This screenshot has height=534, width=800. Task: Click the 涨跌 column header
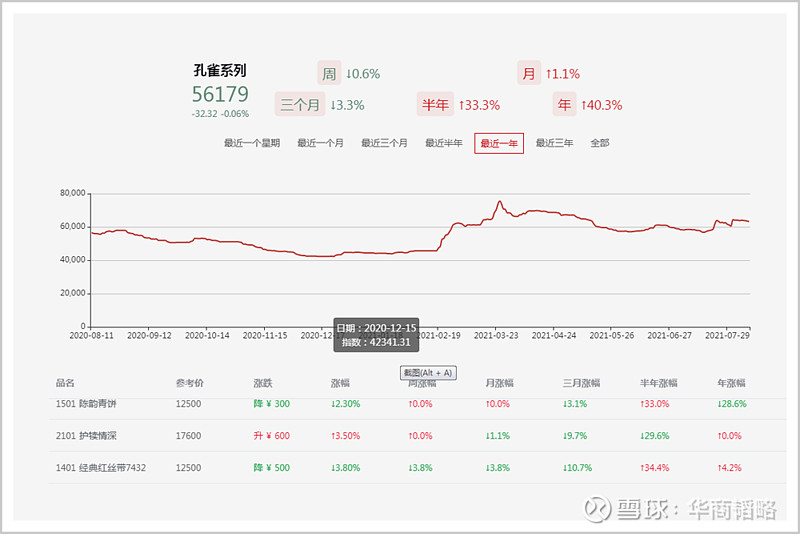click(263, 383)
